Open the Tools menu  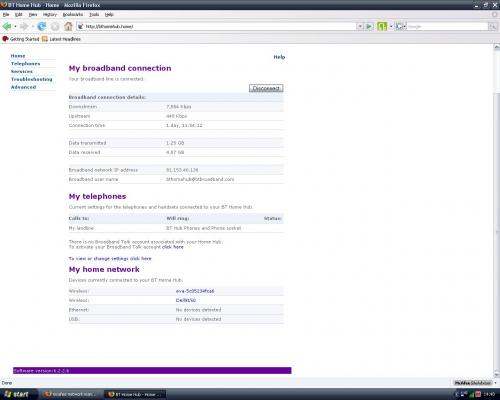point(94,15)
